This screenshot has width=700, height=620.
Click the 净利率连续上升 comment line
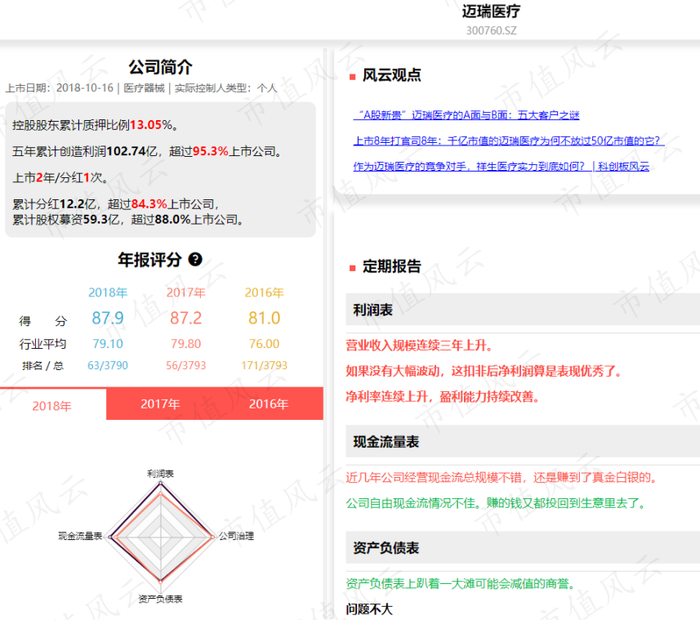(442, 396)
